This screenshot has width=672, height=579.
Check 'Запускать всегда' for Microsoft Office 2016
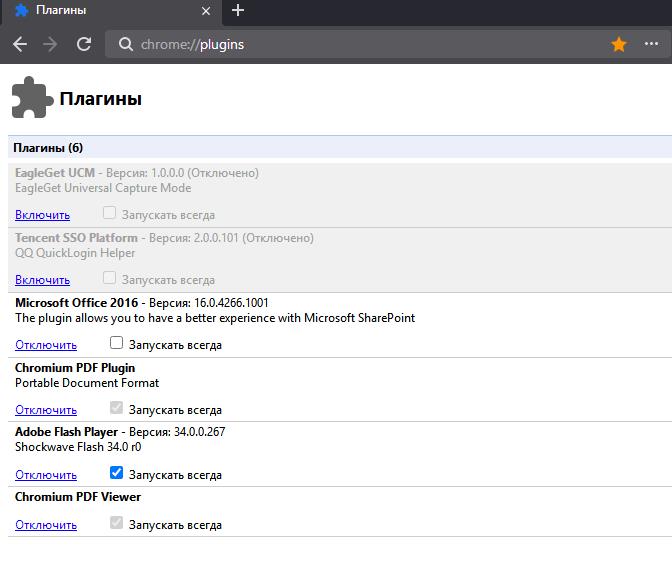[x=116, y=343]
